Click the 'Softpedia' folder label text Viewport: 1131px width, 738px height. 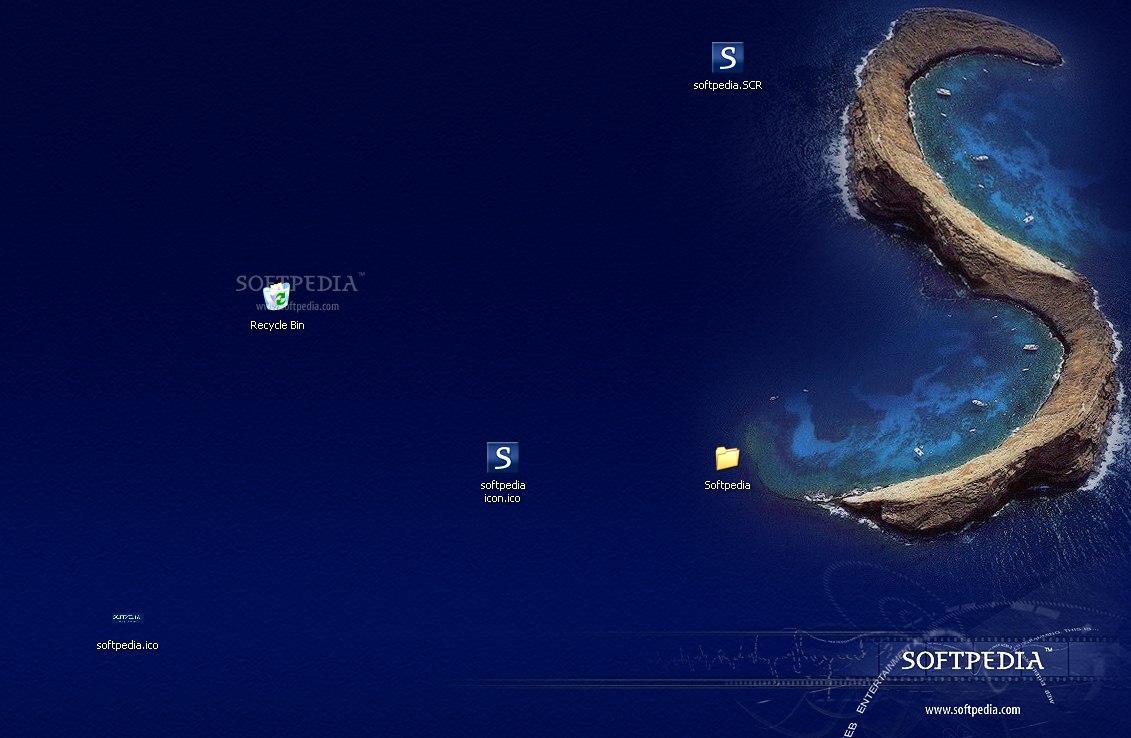(727, 486)
